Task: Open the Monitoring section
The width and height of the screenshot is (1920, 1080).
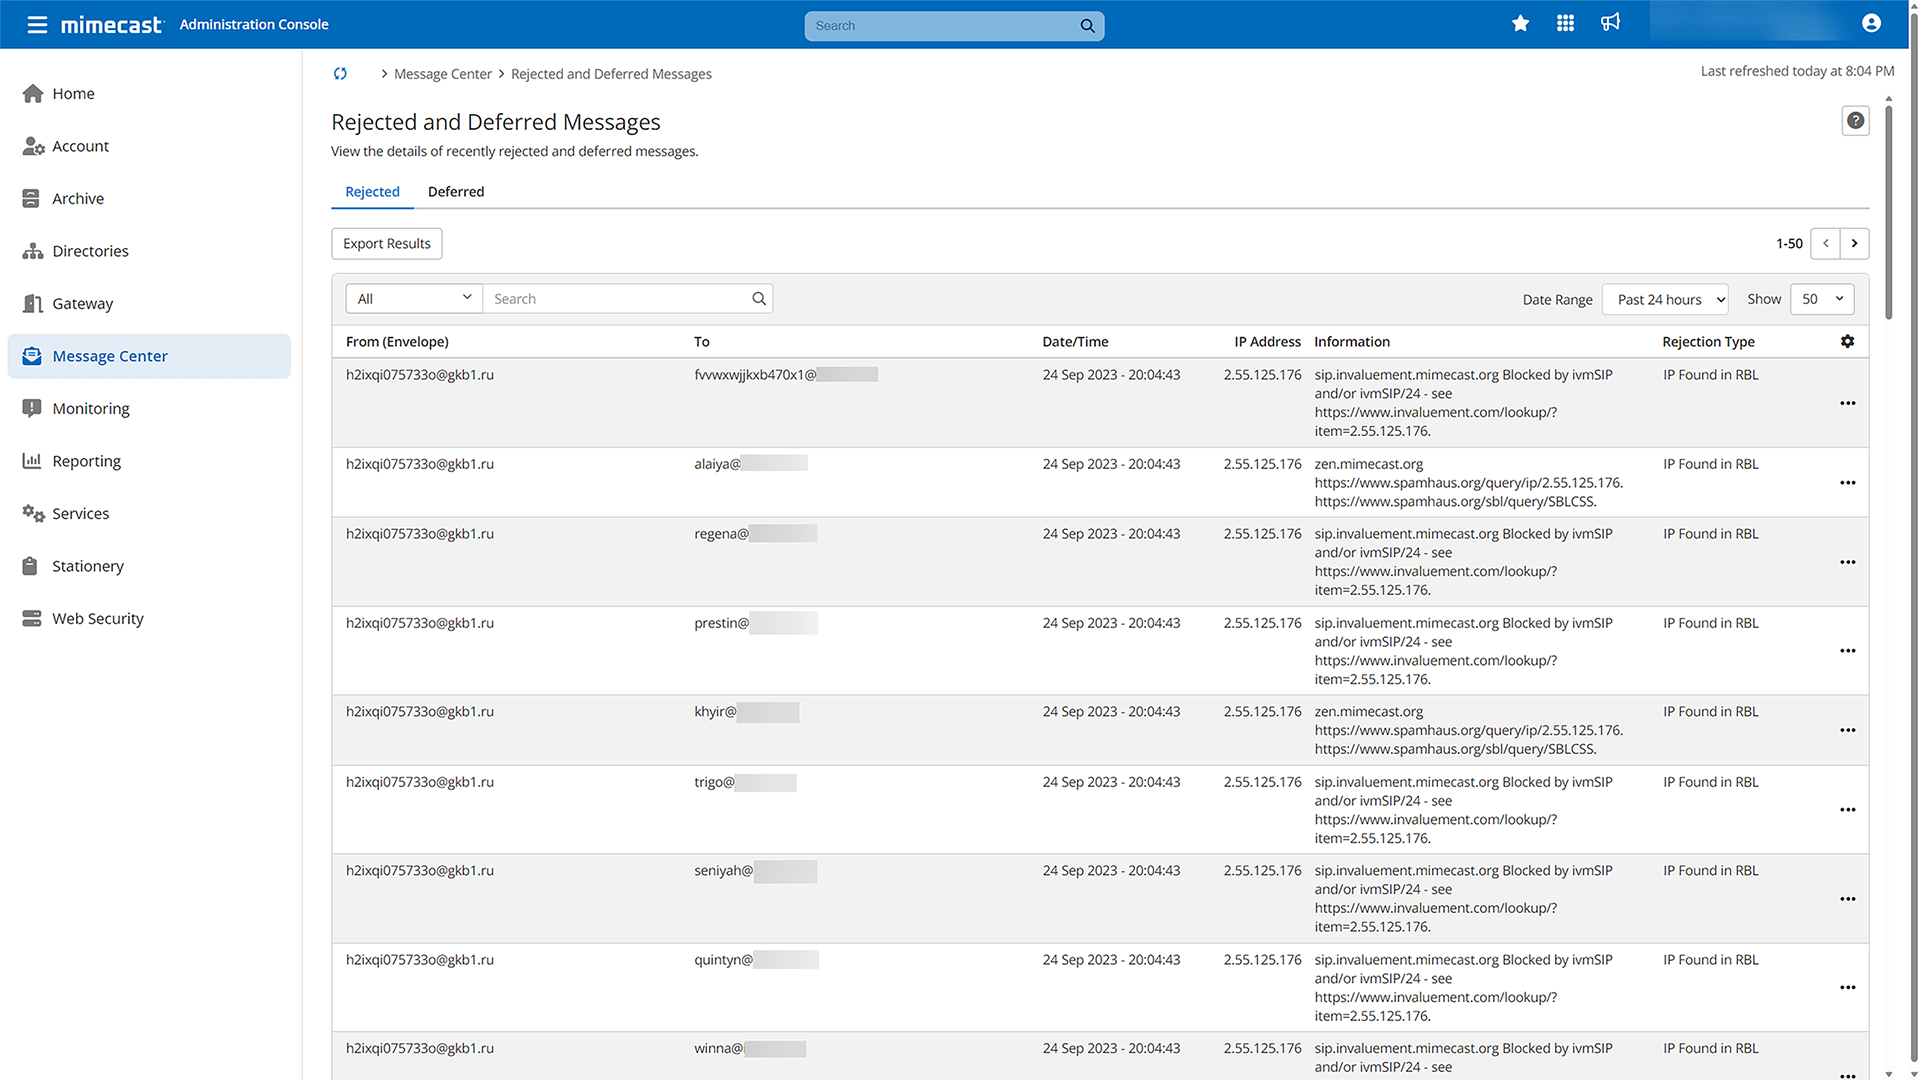Action: coord(91,408)
